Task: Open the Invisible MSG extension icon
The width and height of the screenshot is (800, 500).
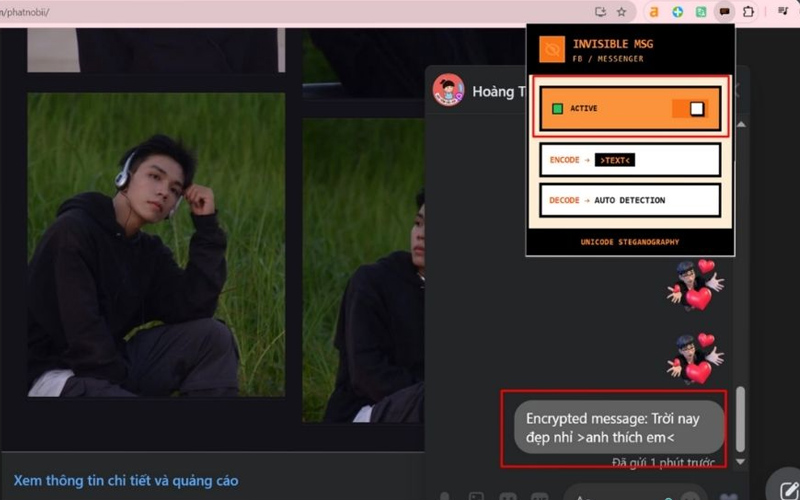Action: coord(725,12)
